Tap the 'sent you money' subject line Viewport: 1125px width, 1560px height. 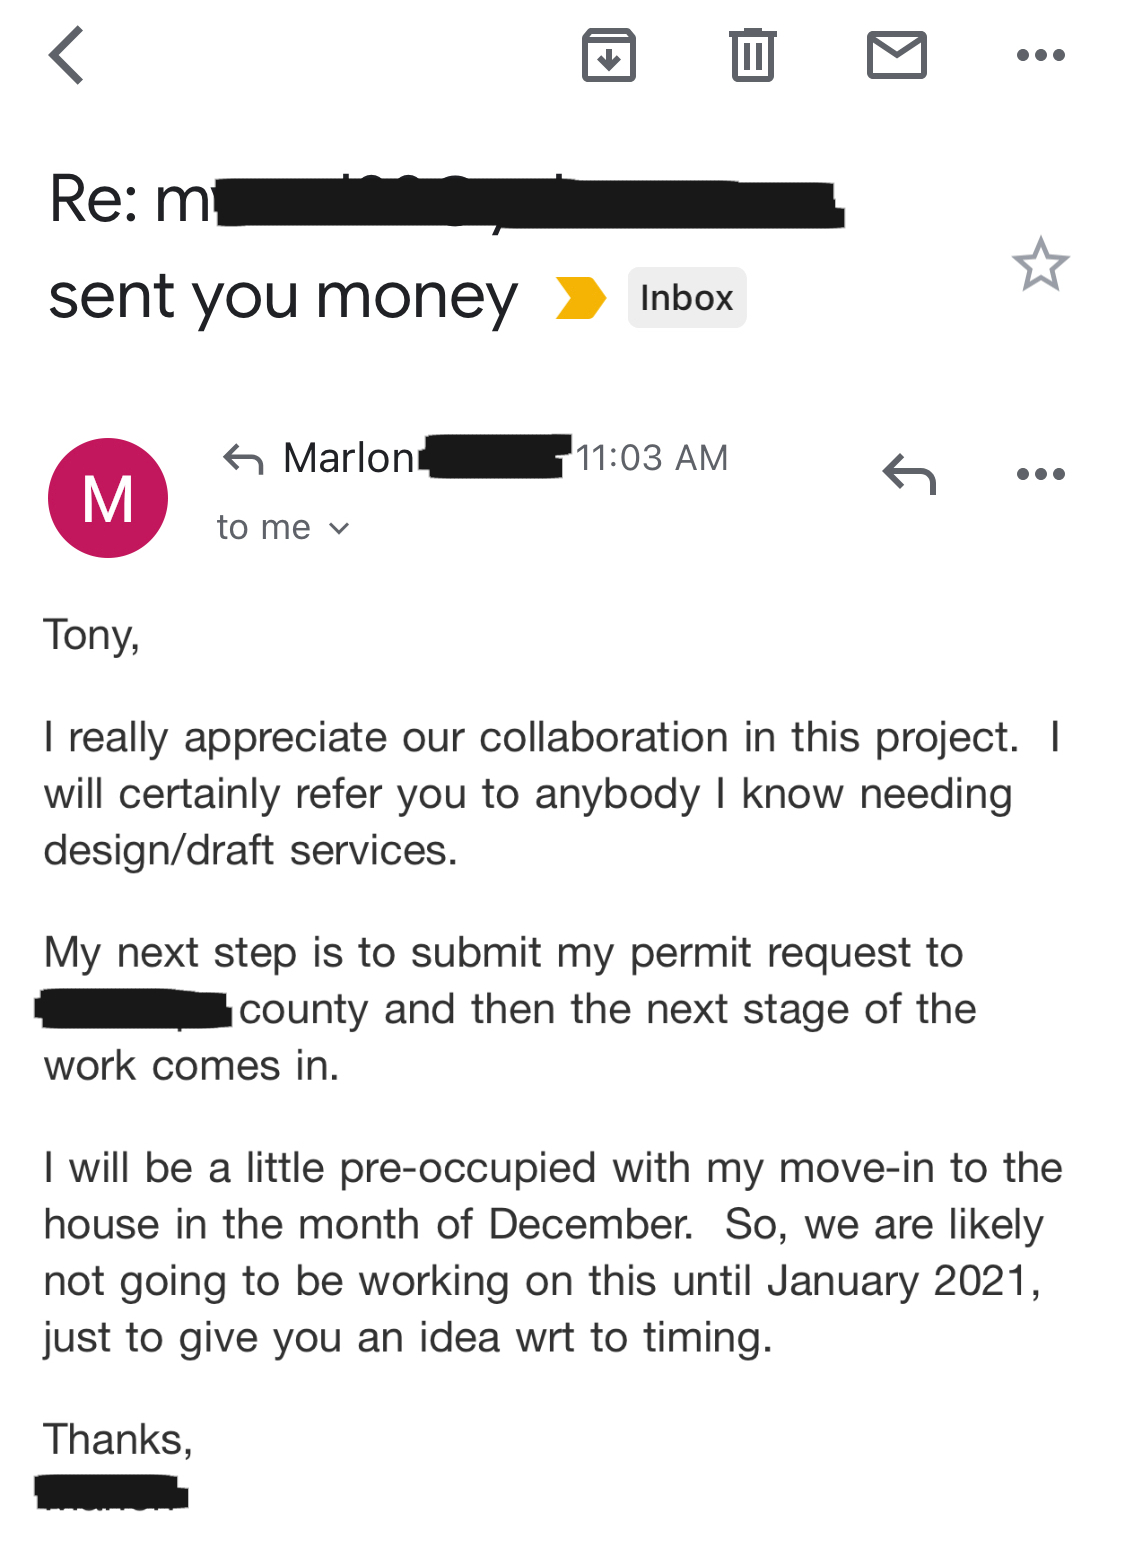coord(283,298)
